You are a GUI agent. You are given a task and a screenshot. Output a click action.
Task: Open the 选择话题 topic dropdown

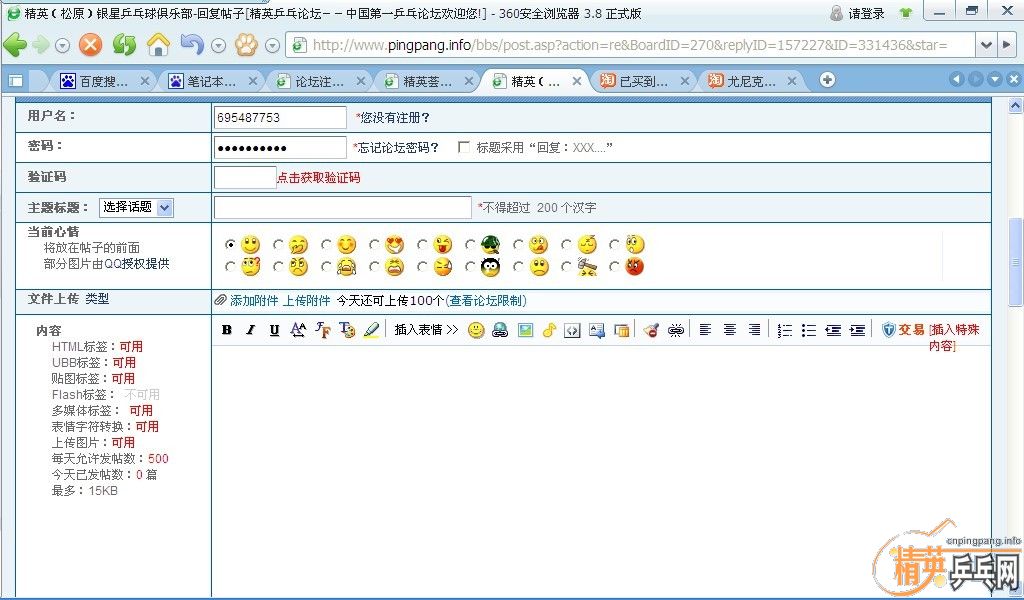136,207
